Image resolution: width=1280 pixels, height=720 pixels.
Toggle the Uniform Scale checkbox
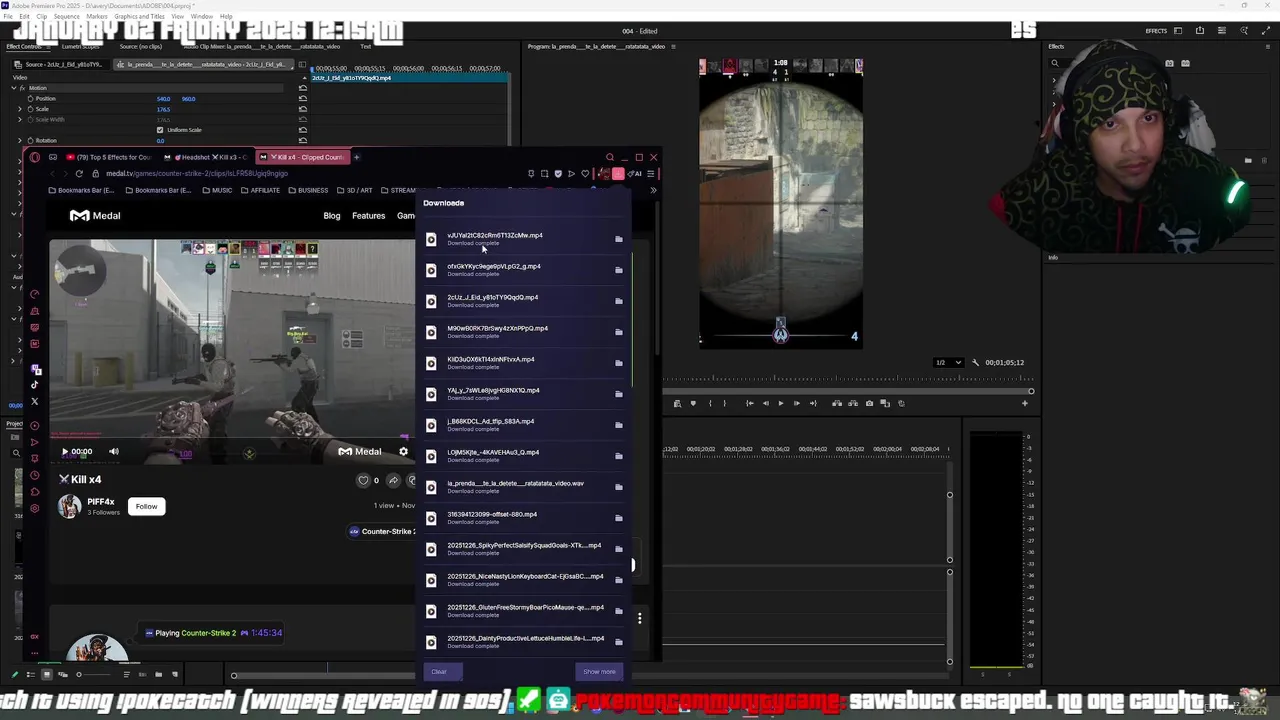pos(160,130)
